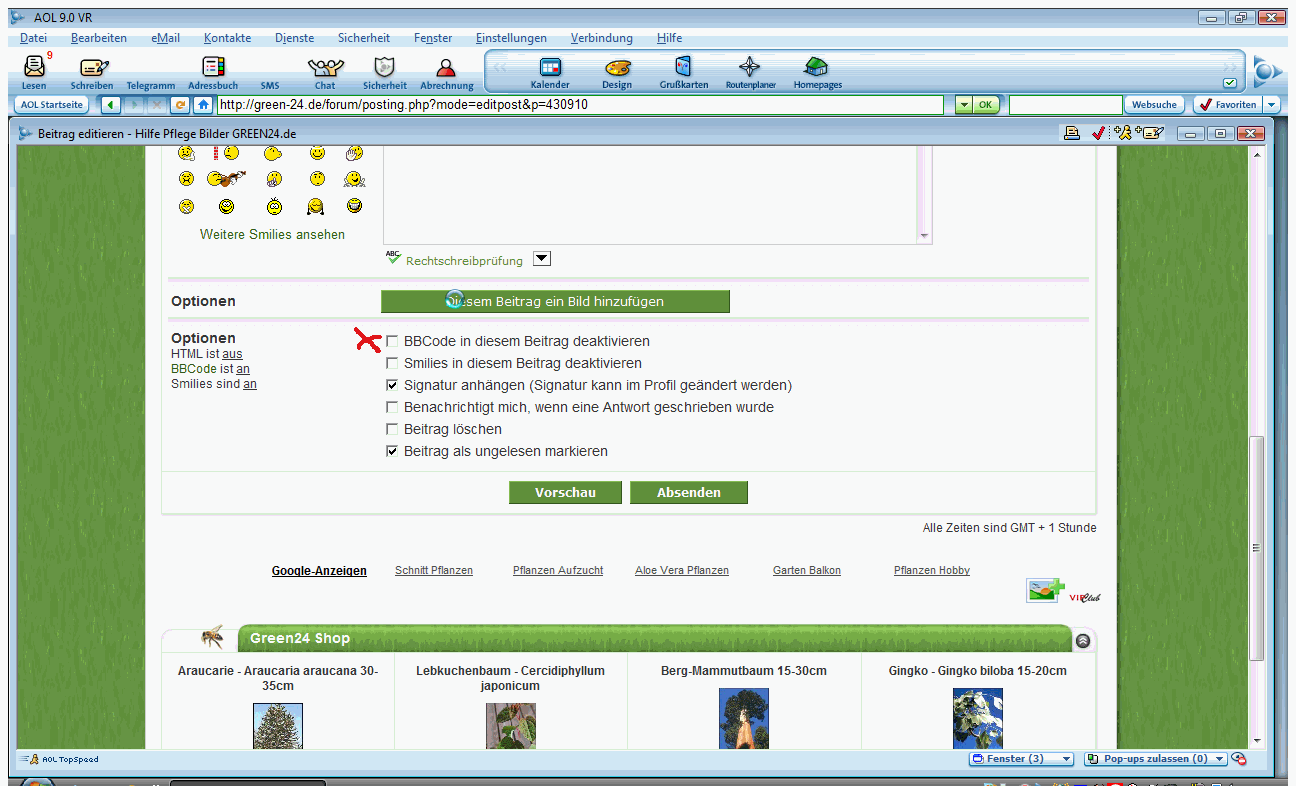Open the Einstellungen menu

(511, 38)
